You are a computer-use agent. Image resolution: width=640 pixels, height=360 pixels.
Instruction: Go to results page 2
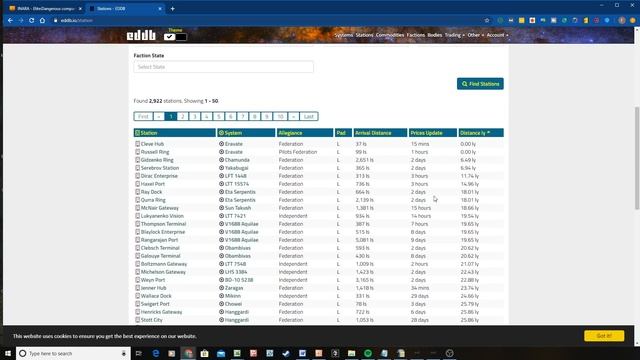coord(182,116)
